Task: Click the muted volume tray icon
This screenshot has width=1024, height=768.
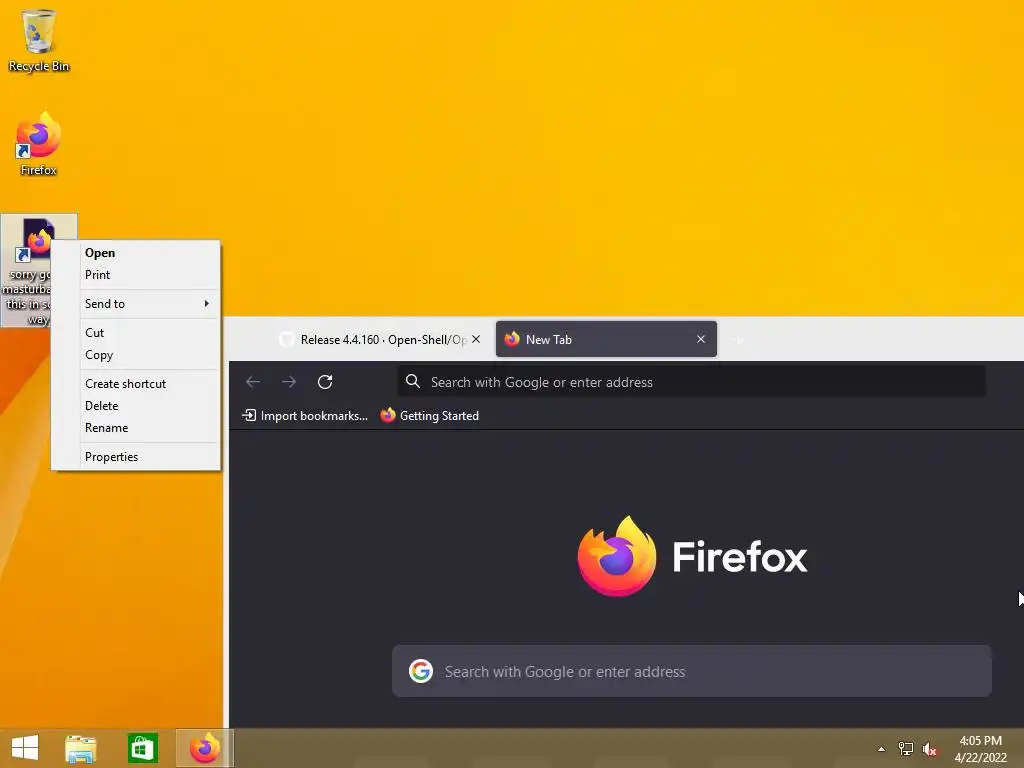Action: click(930, 749)
